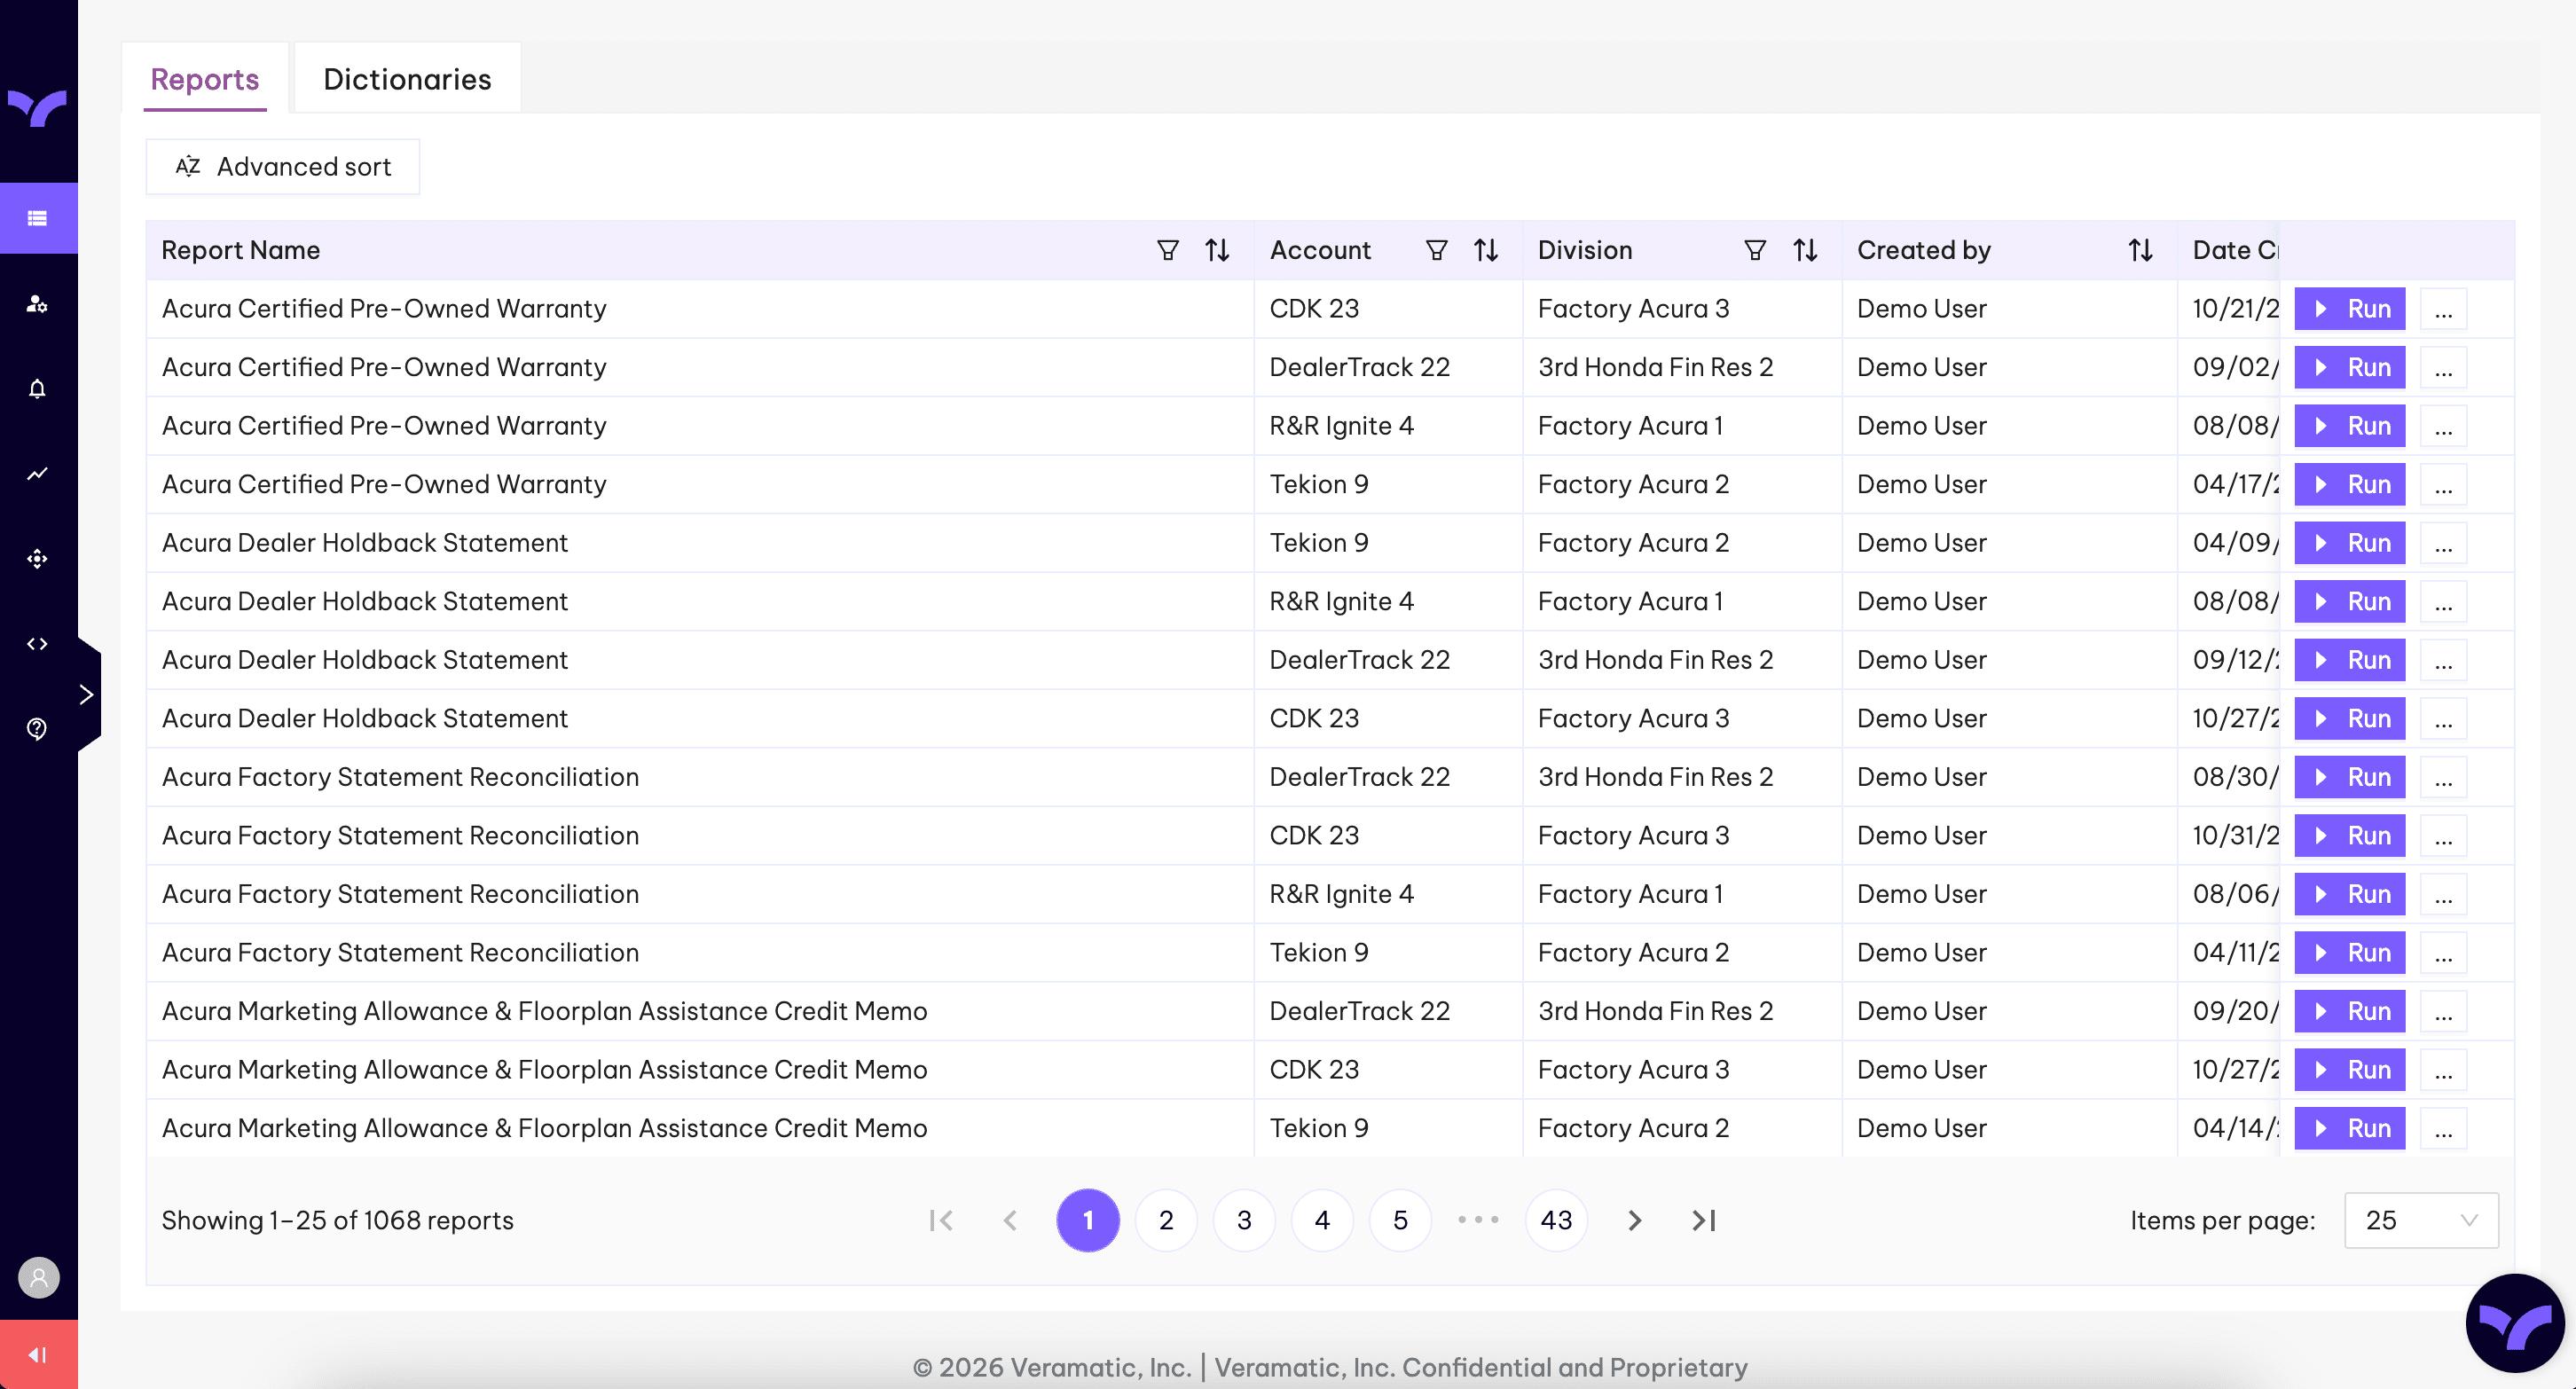Open more options for CDK 23 Certified Pre-Owned Warranty row
Viewport: 2576px width, 1389px height.
(2443, 309)
